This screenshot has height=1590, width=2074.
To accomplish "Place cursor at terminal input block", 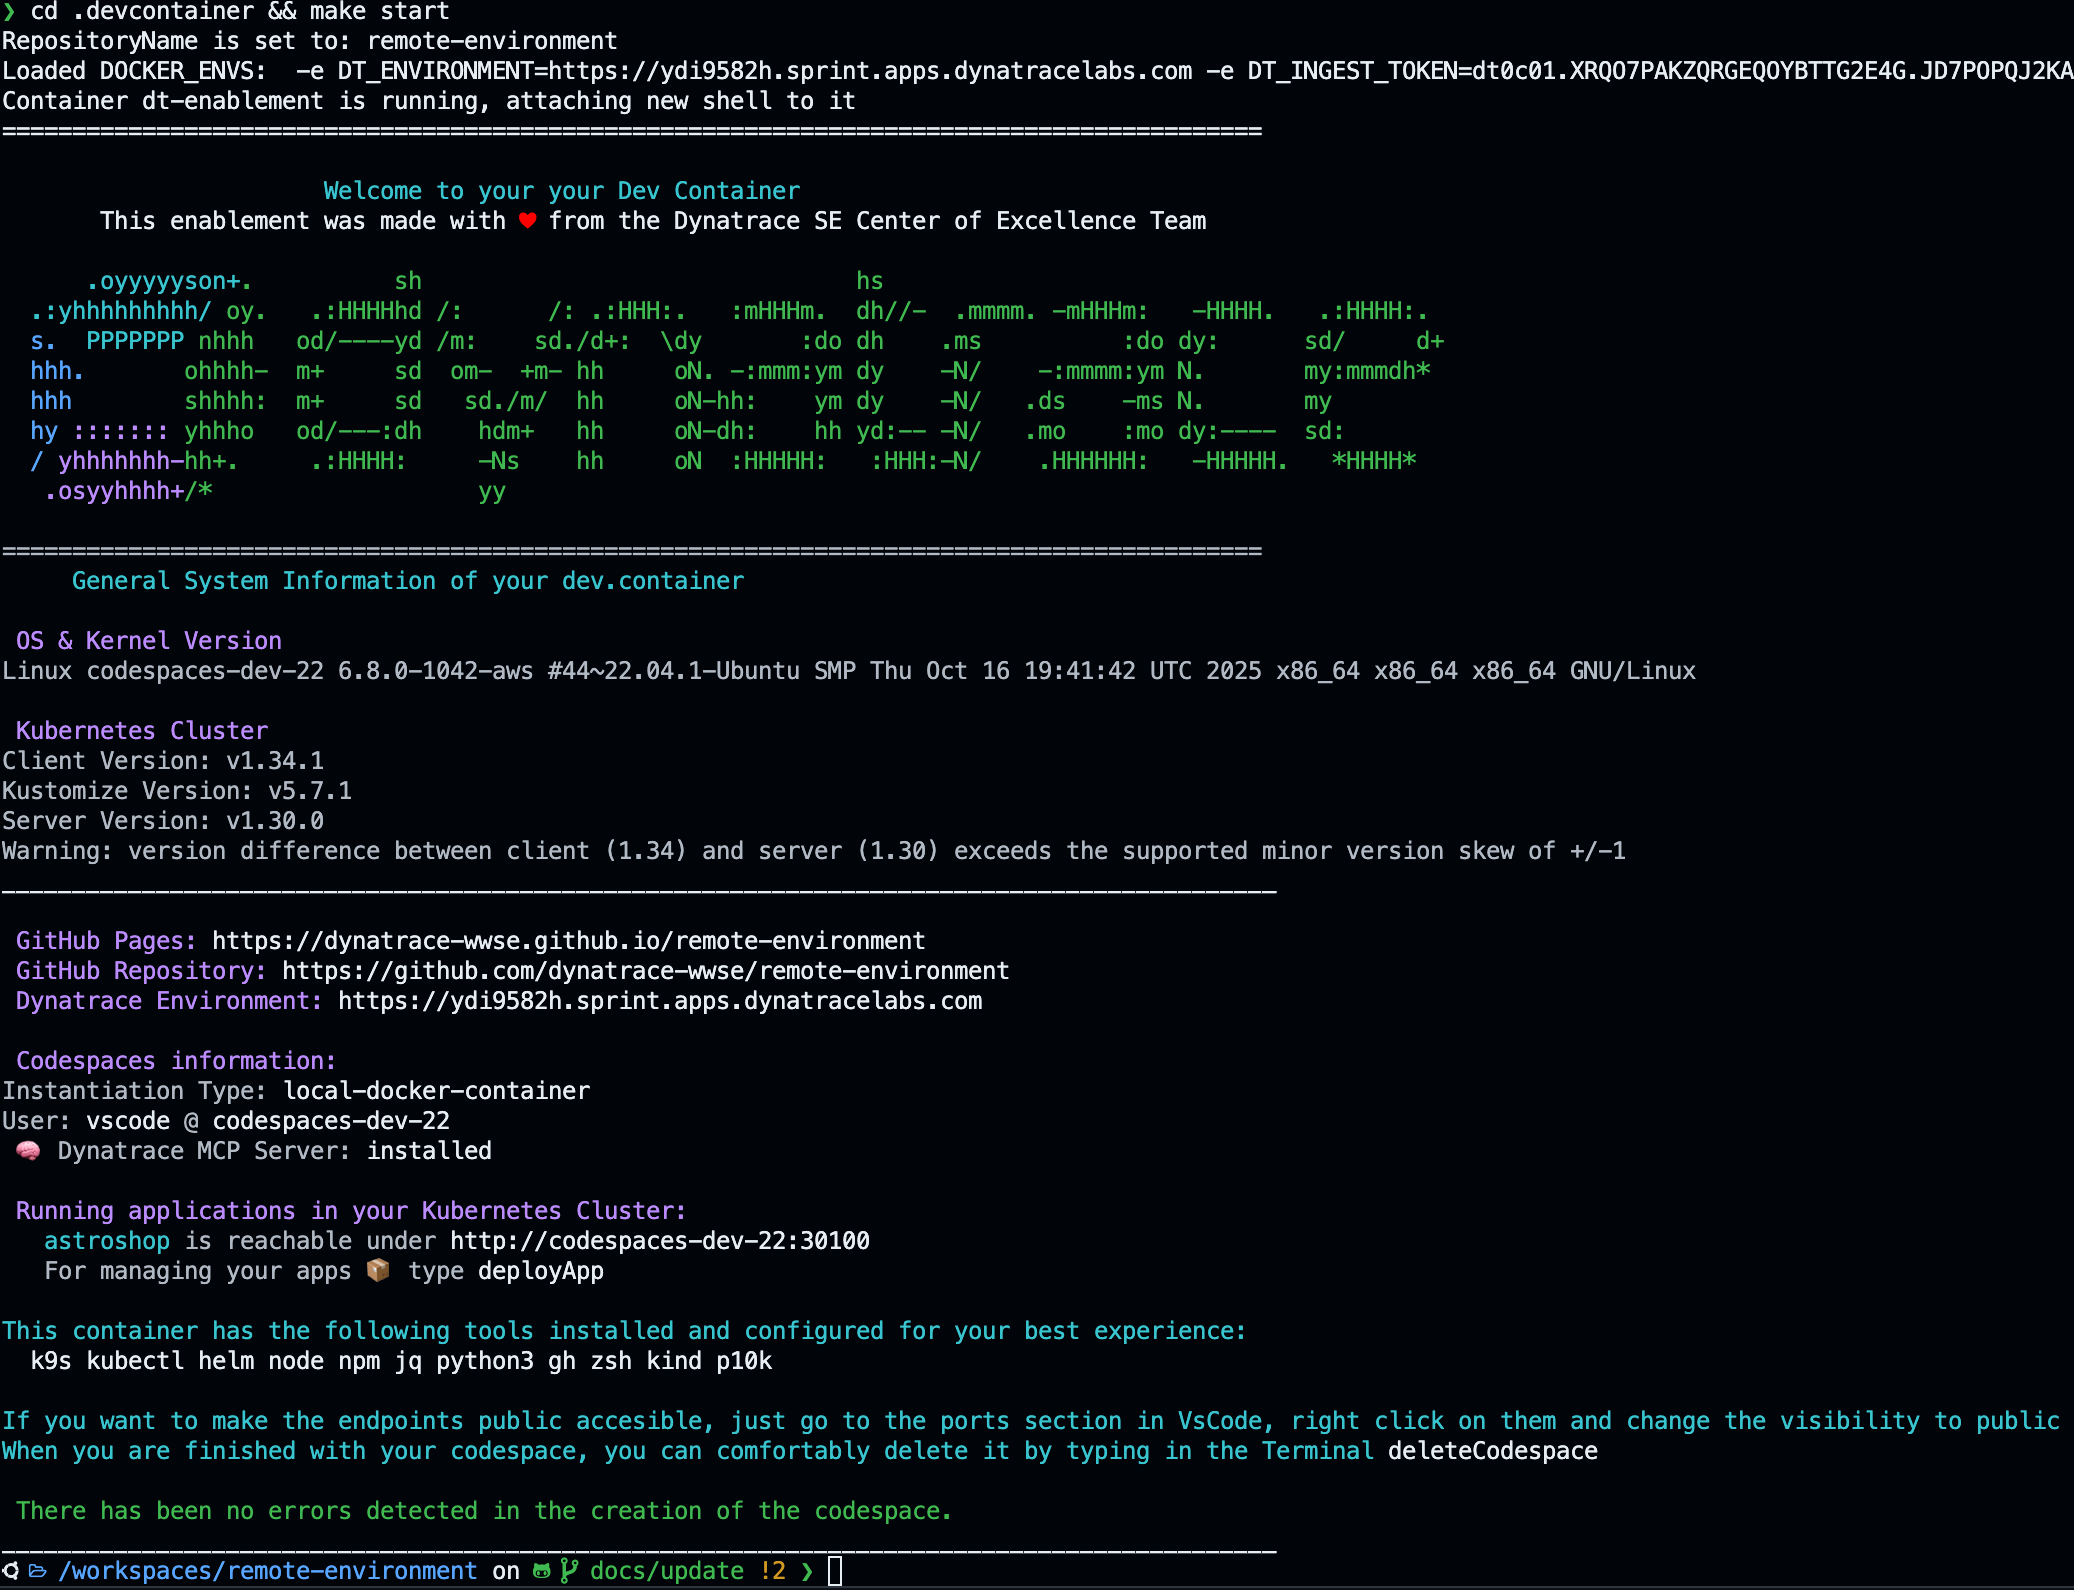I will pos(835,1571).
